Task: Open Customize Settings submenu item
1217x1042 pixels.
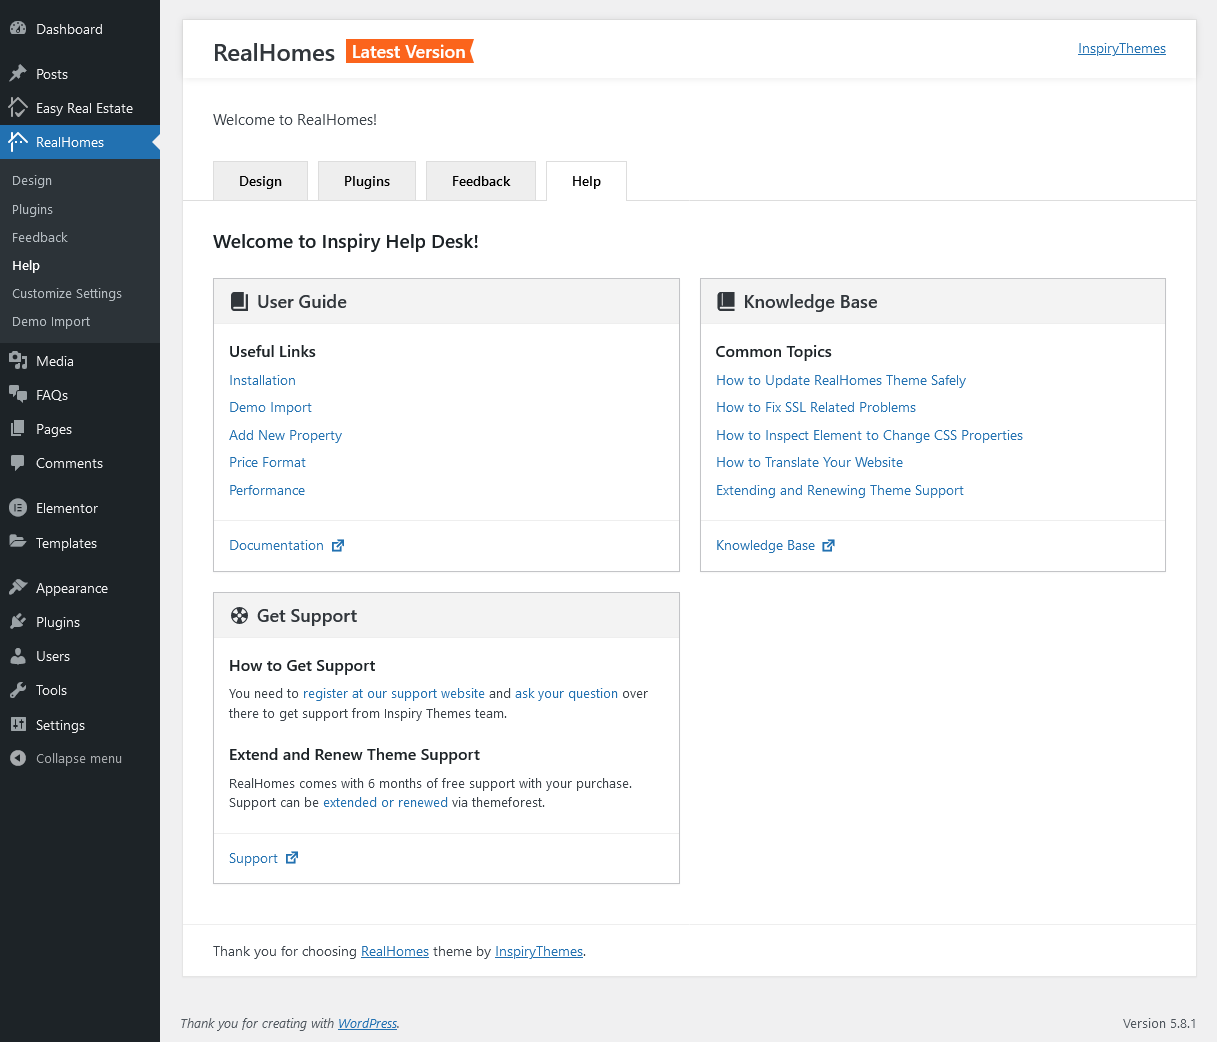Action: point(67,294)
